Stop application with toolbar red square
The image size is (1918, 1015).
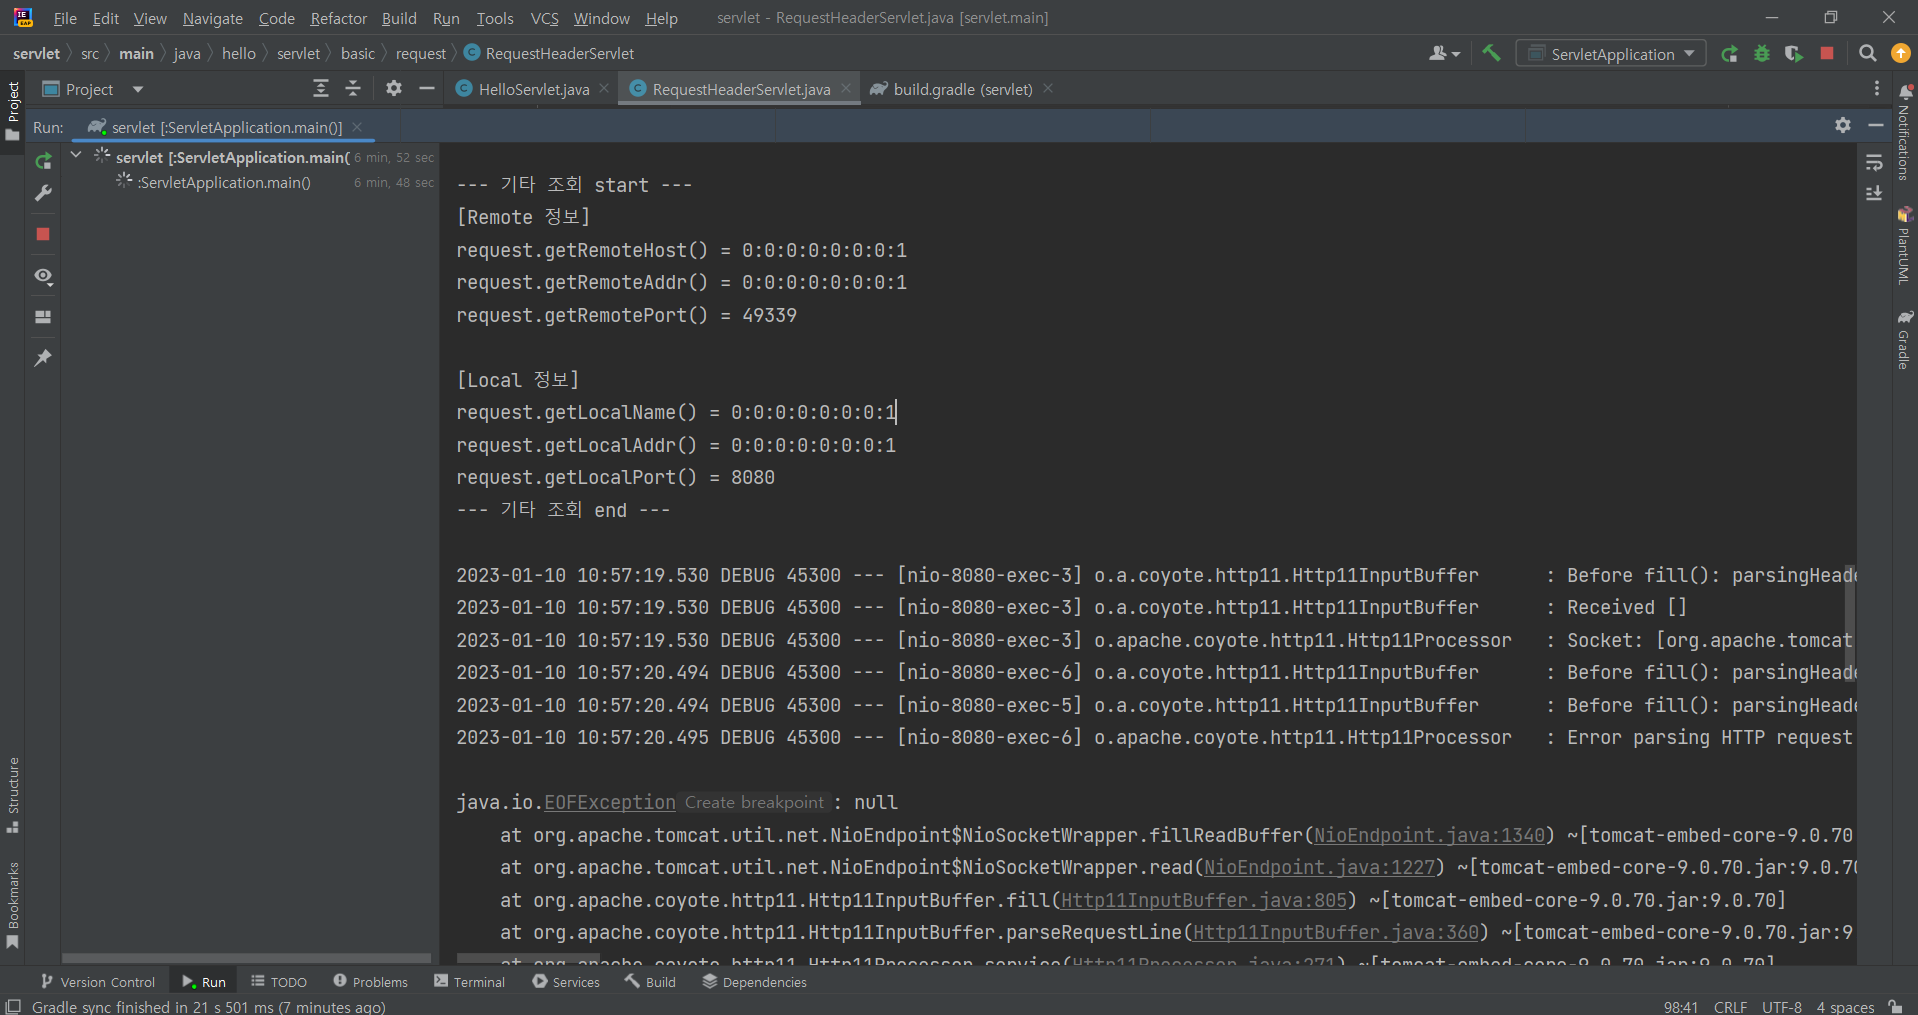coord(1827,54)
